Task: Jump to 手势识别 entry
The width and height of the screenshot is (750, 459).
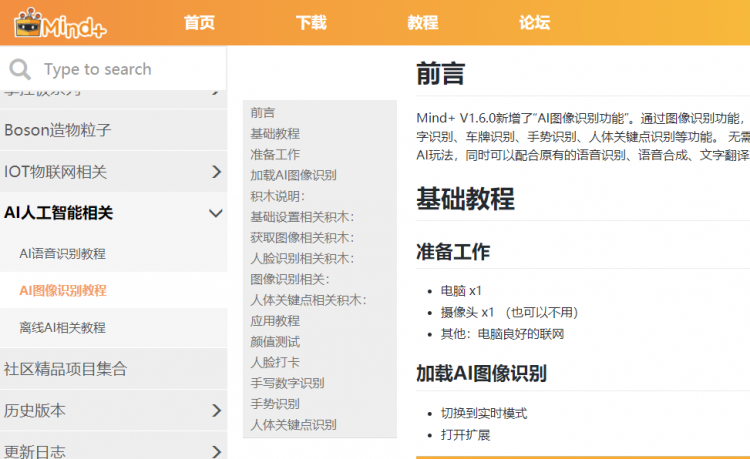Action: click(275, 404)
